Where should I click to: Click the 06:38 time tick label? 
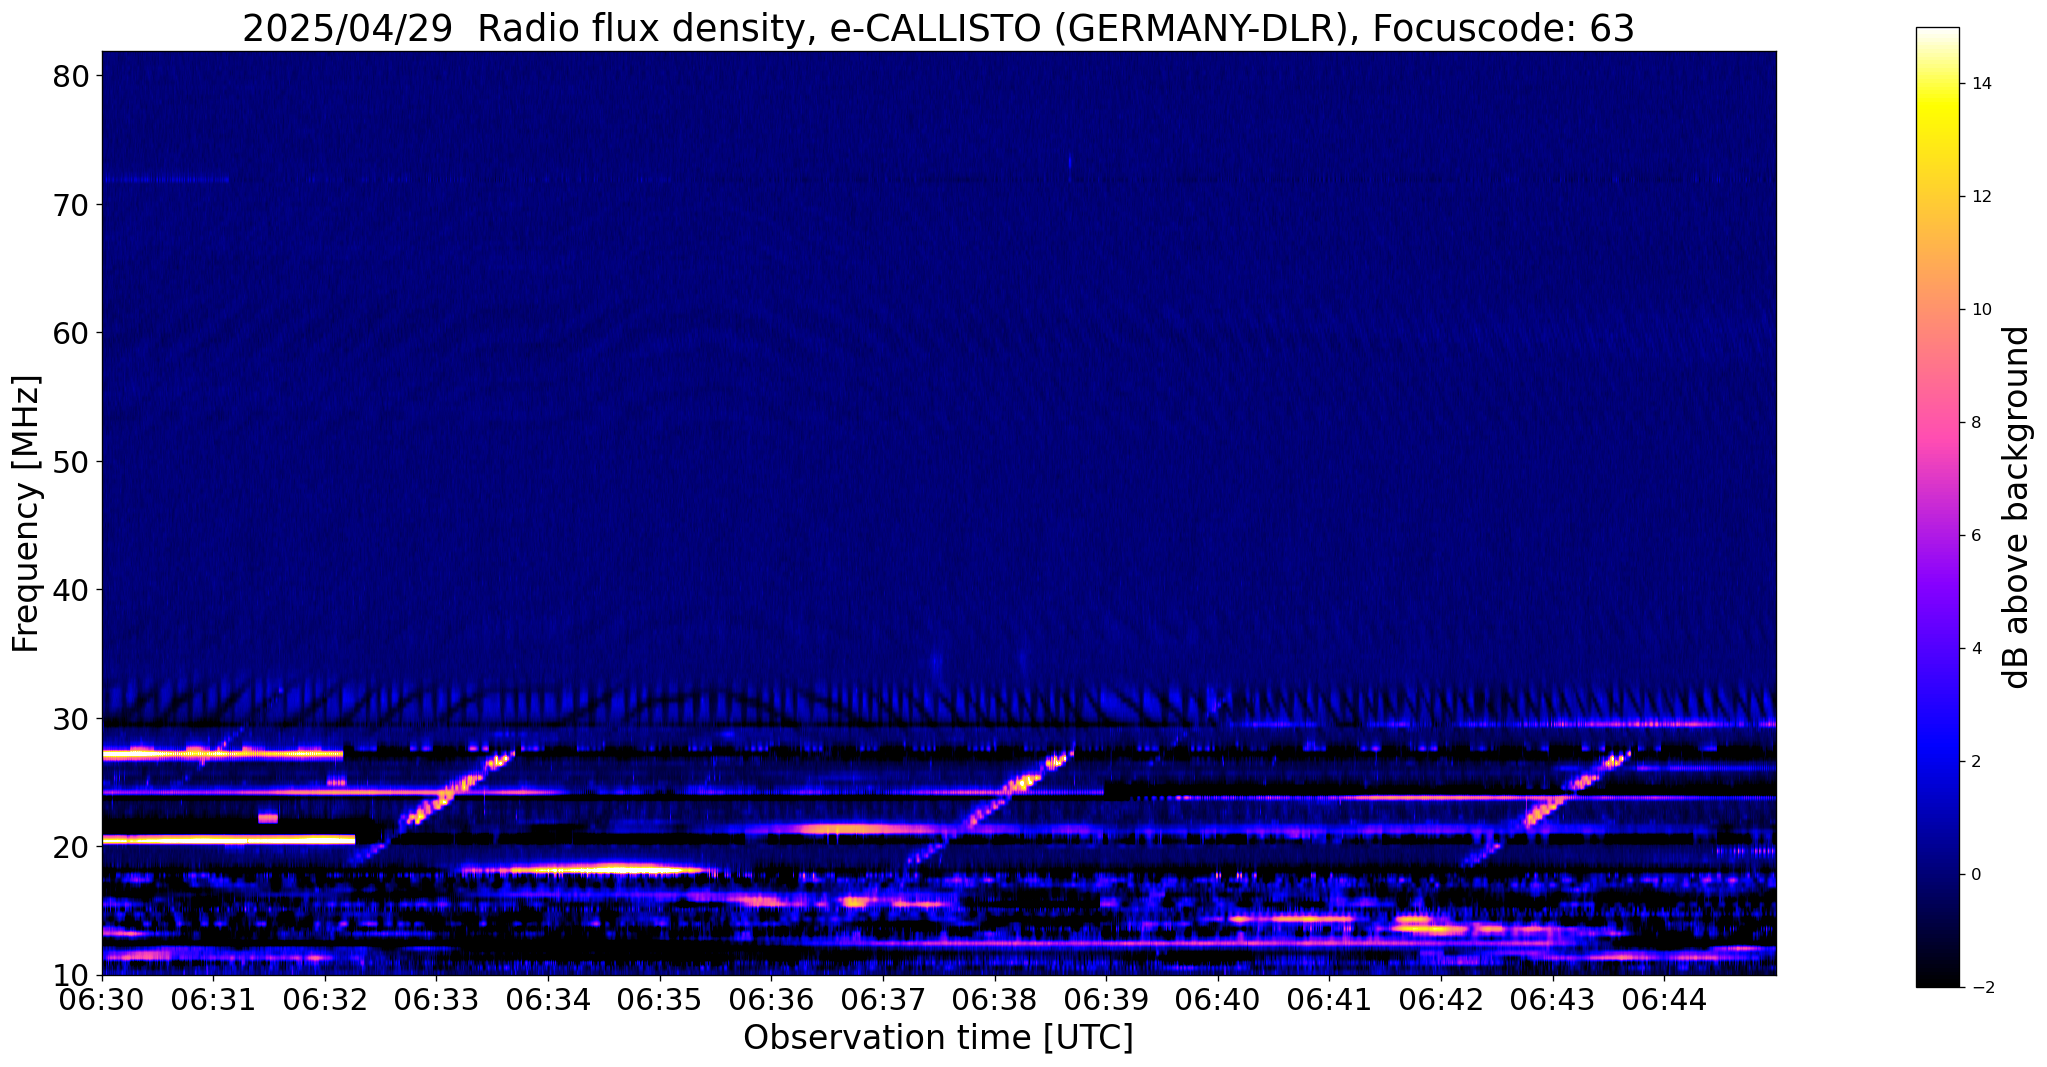coord(994,999)
